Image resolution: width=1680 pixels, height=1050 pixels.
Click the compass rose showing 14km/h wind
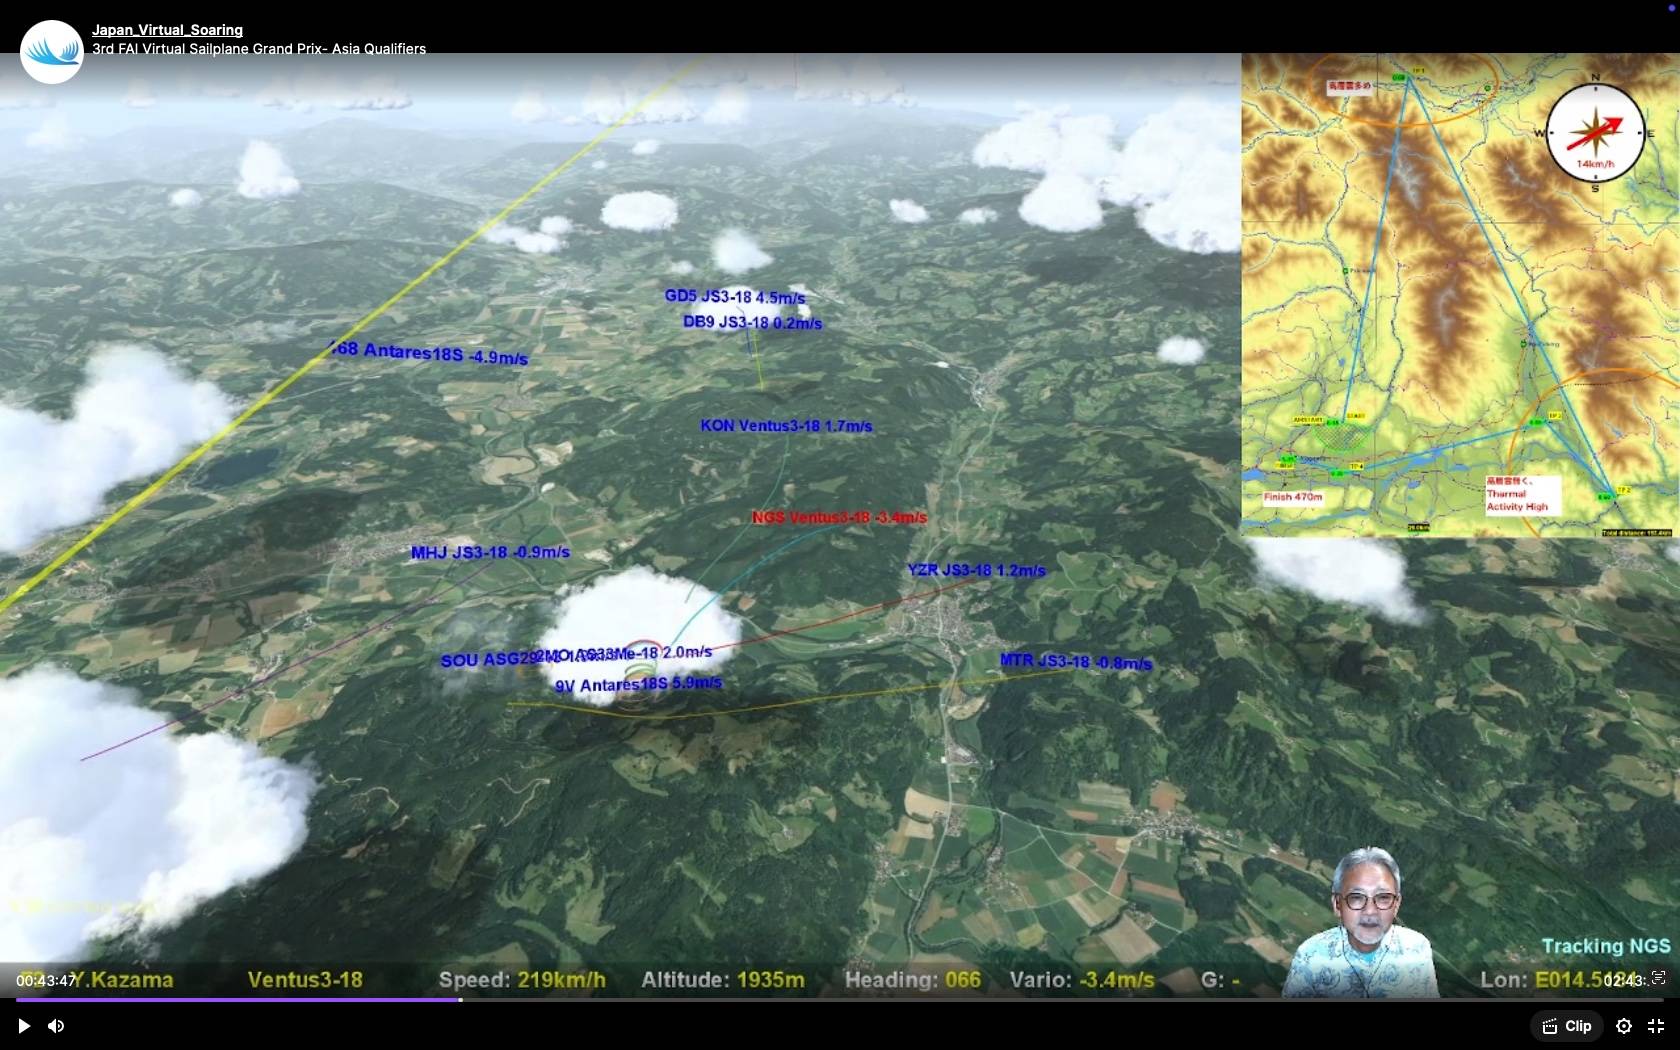1595,133
